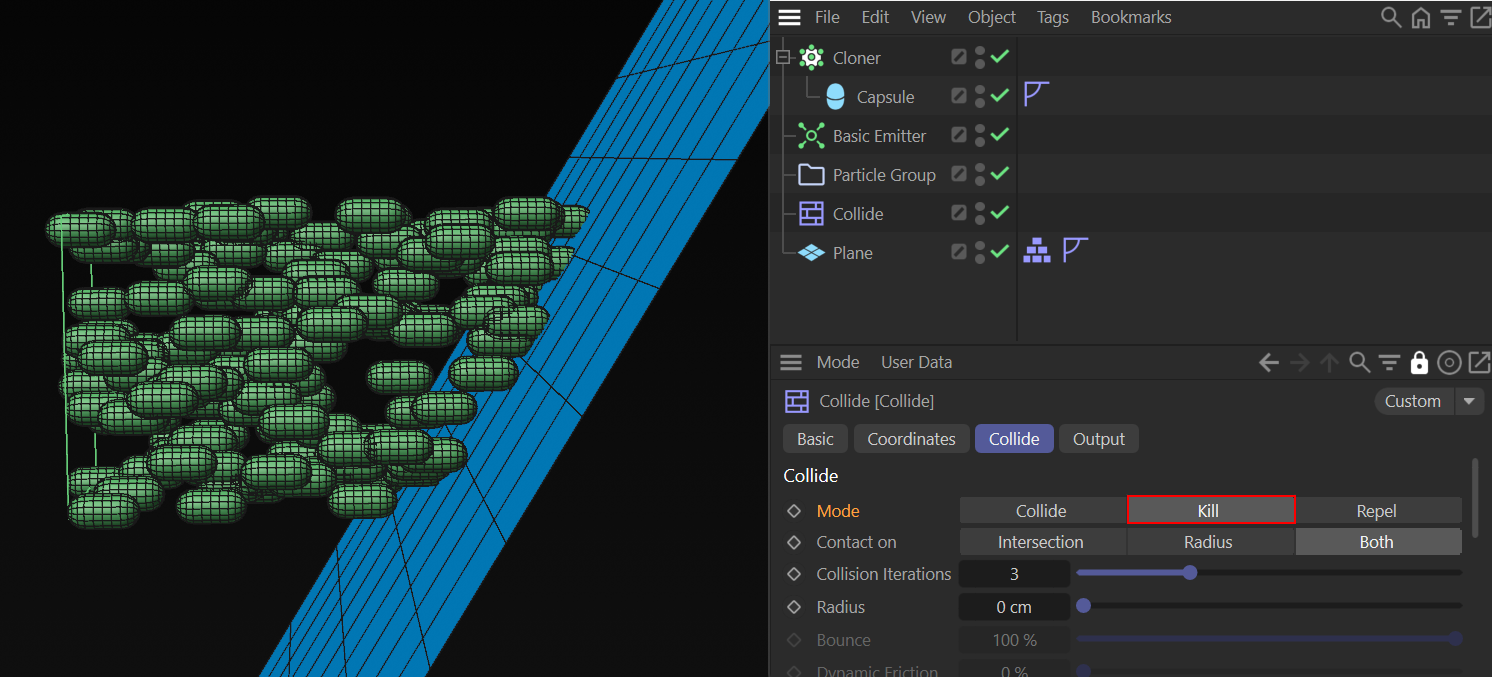Click the Radius 0 cm input field
Screen dimensions: 1492x677
pyautogui.click(x=1014, y=607)
